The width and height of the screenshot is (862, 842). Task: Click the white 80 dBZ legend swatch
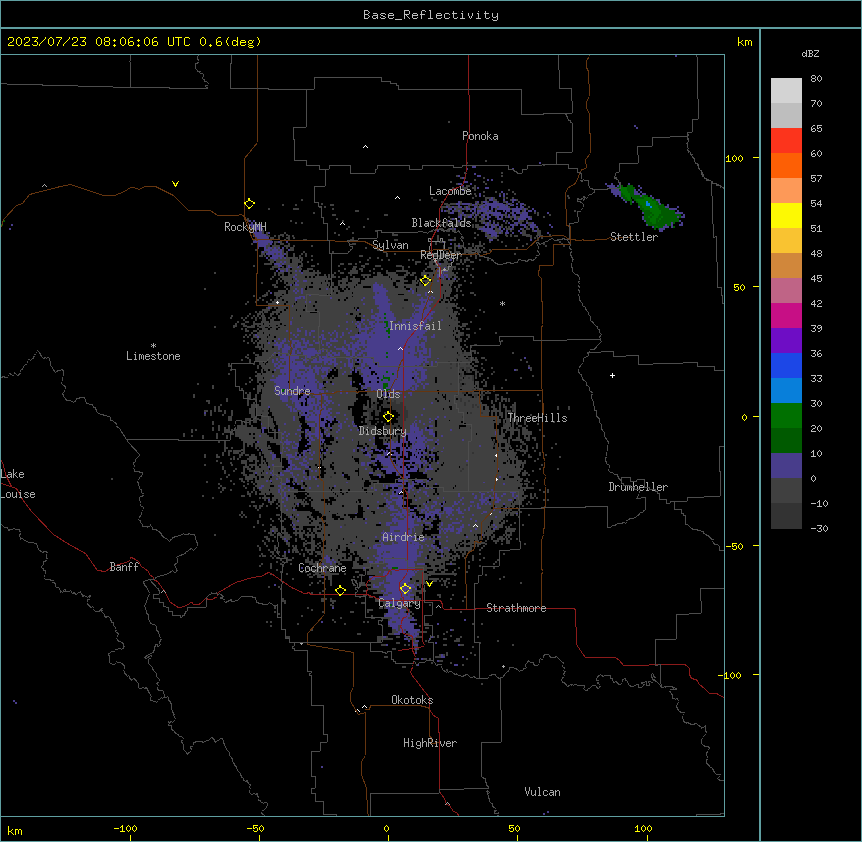pos(786,91)
